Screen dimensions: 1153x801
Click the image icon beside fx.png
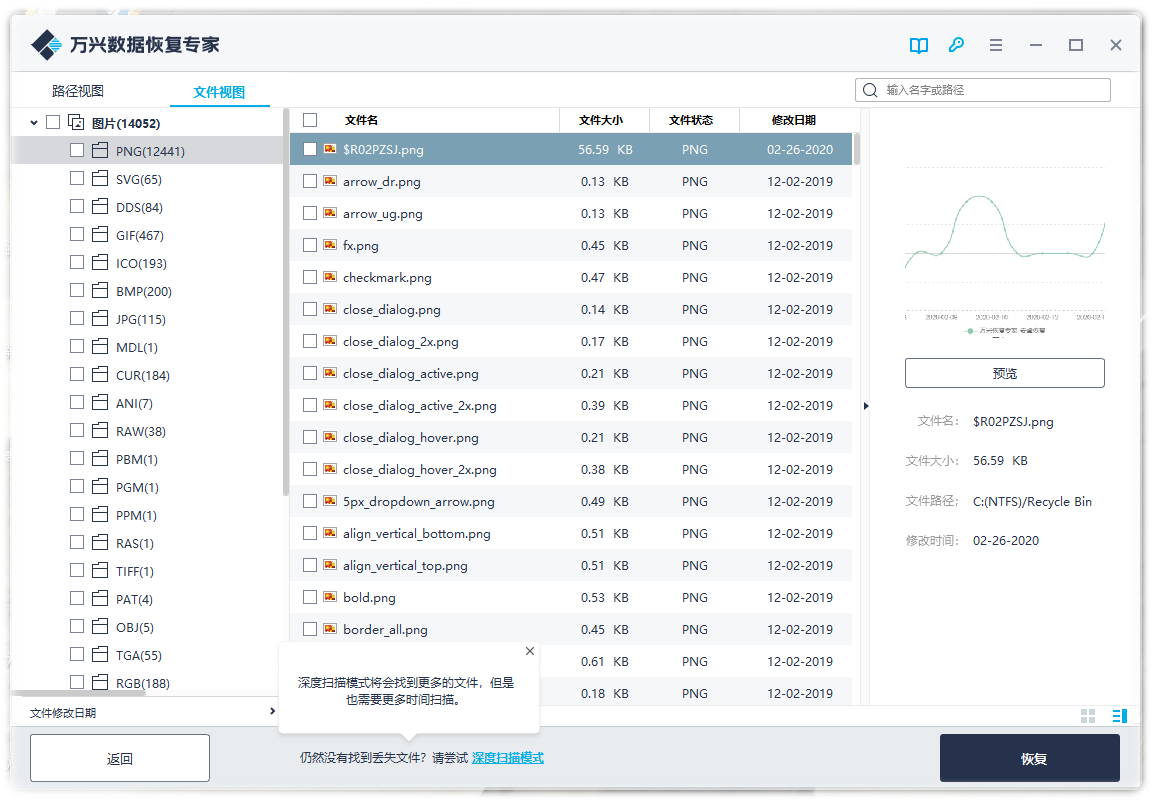pos(329,245)
